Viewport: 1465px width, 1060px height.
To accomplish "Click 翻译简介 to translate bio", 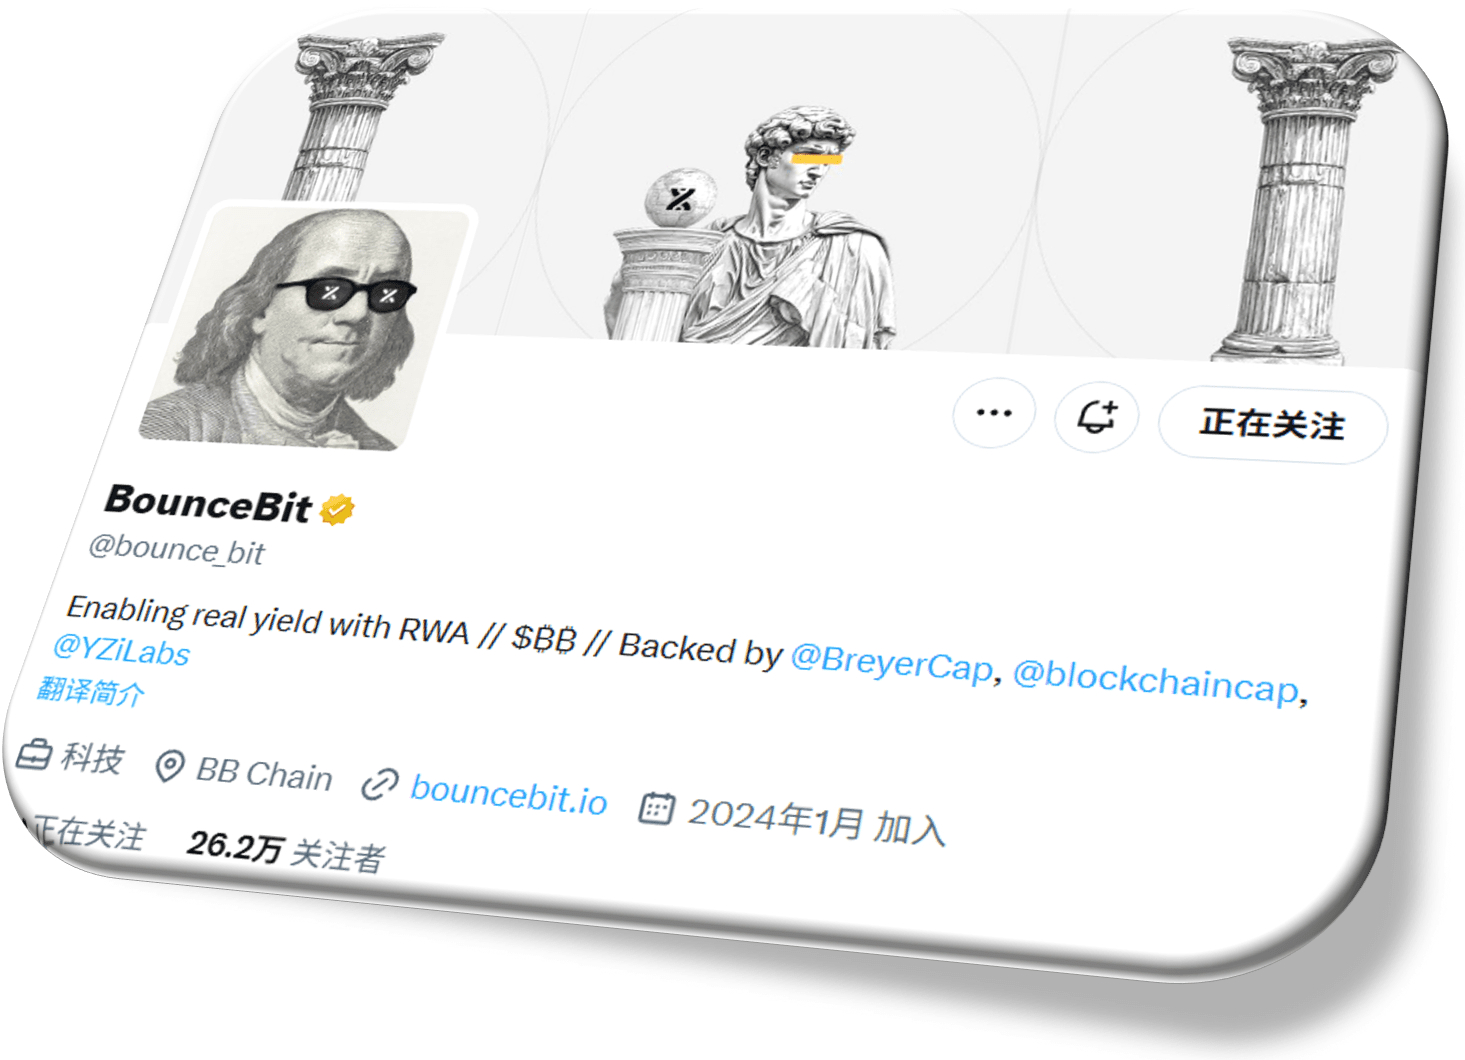I will 91,690.
